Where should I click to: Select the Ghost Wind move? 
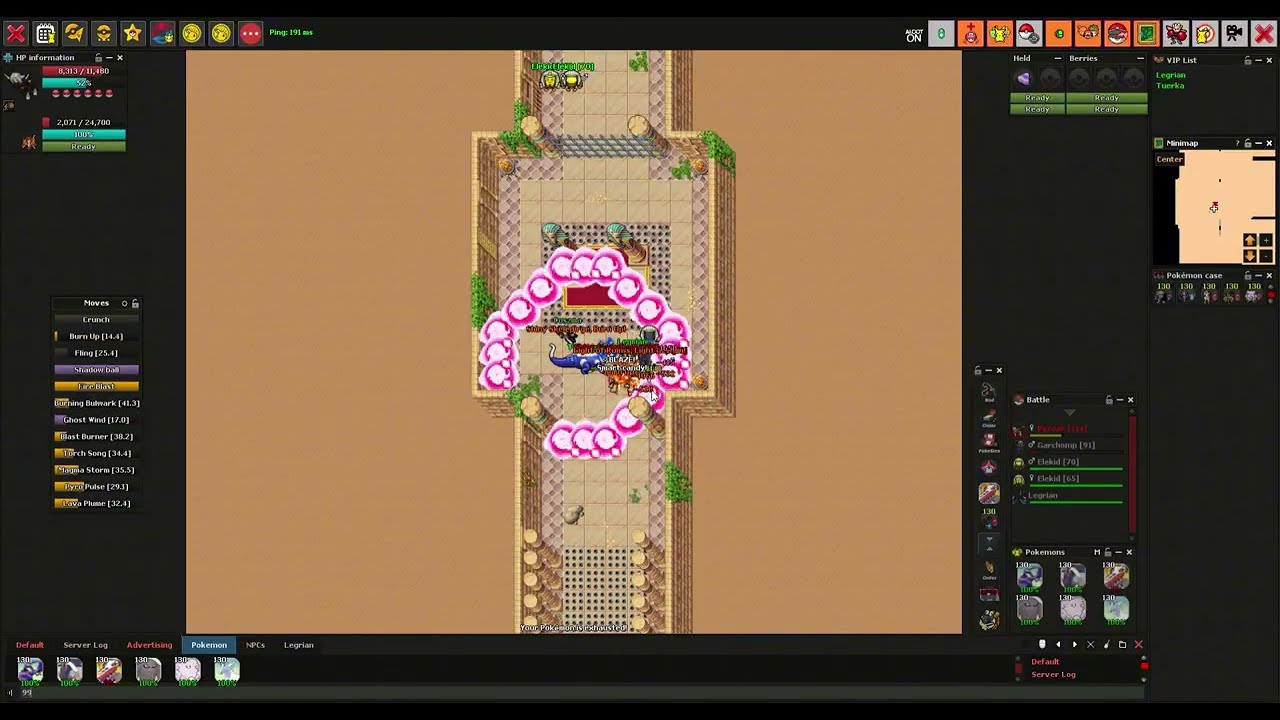97,420
